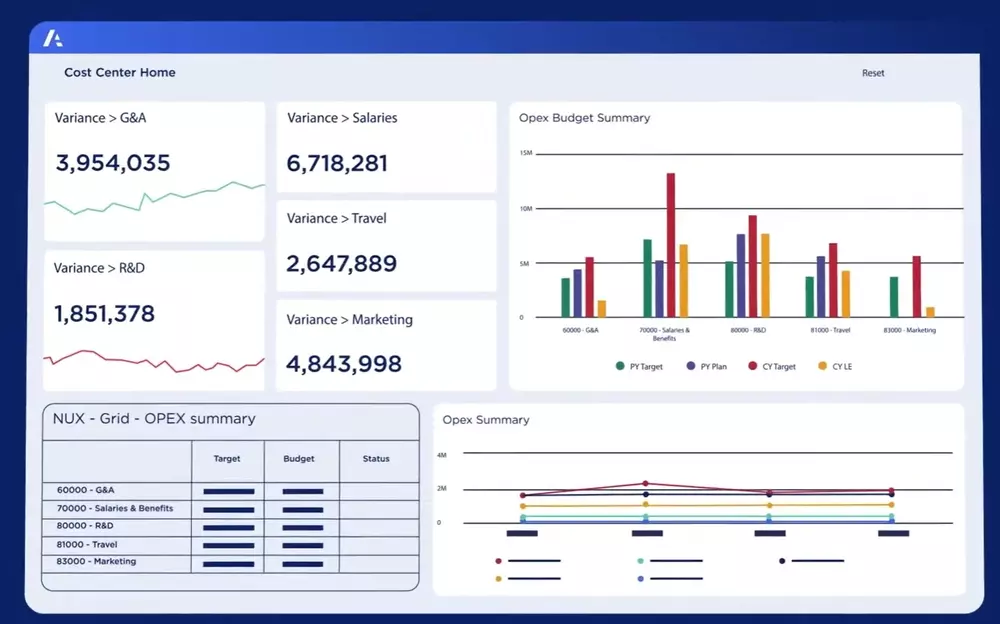
Task: Select the 70000 - Salaries & Benefits grid row
Action: (231, 509)
